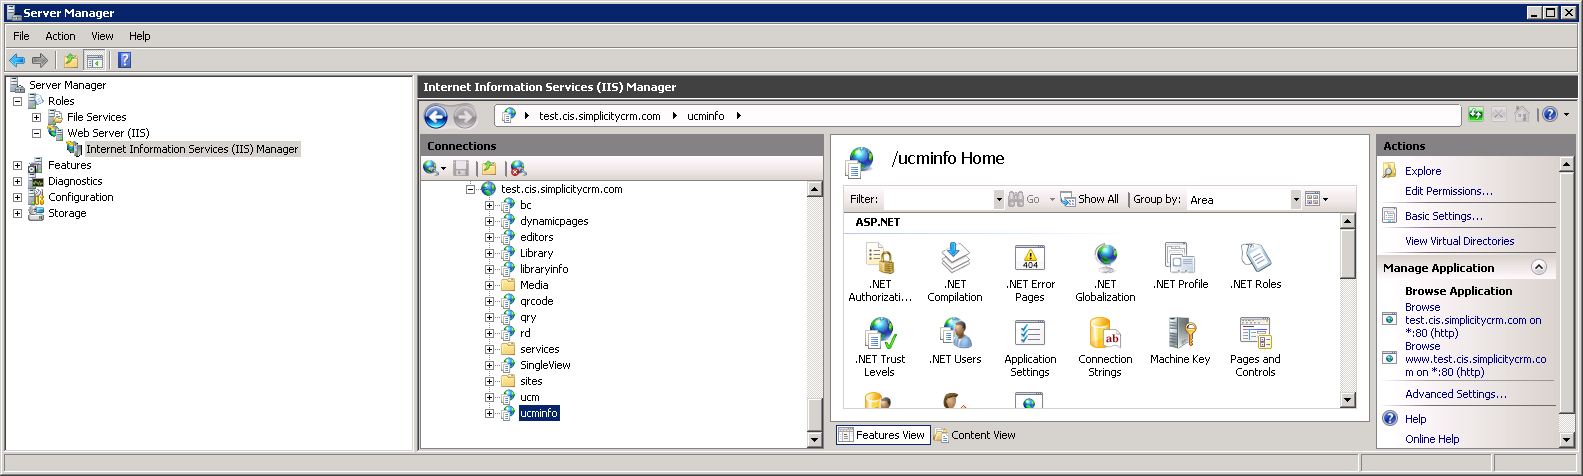This screenshot has height=476, width=1583.
Task: Open the .NET Users feature
Action: 955,341
